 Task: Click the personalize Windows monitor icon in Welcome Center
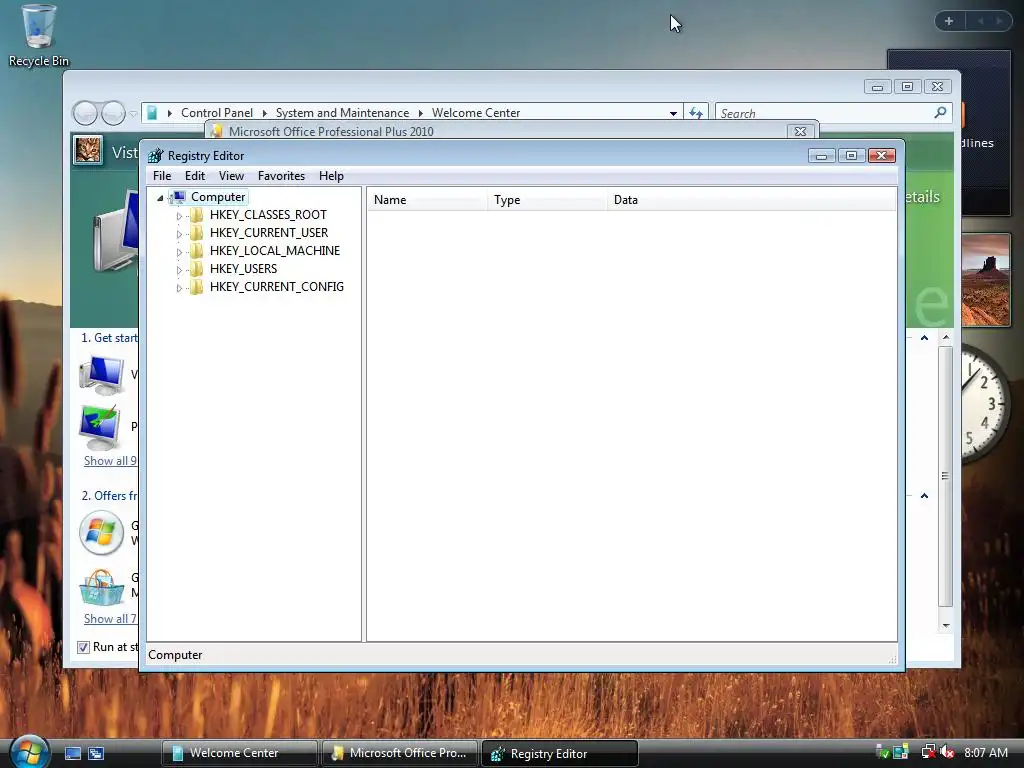click(100, 426)
